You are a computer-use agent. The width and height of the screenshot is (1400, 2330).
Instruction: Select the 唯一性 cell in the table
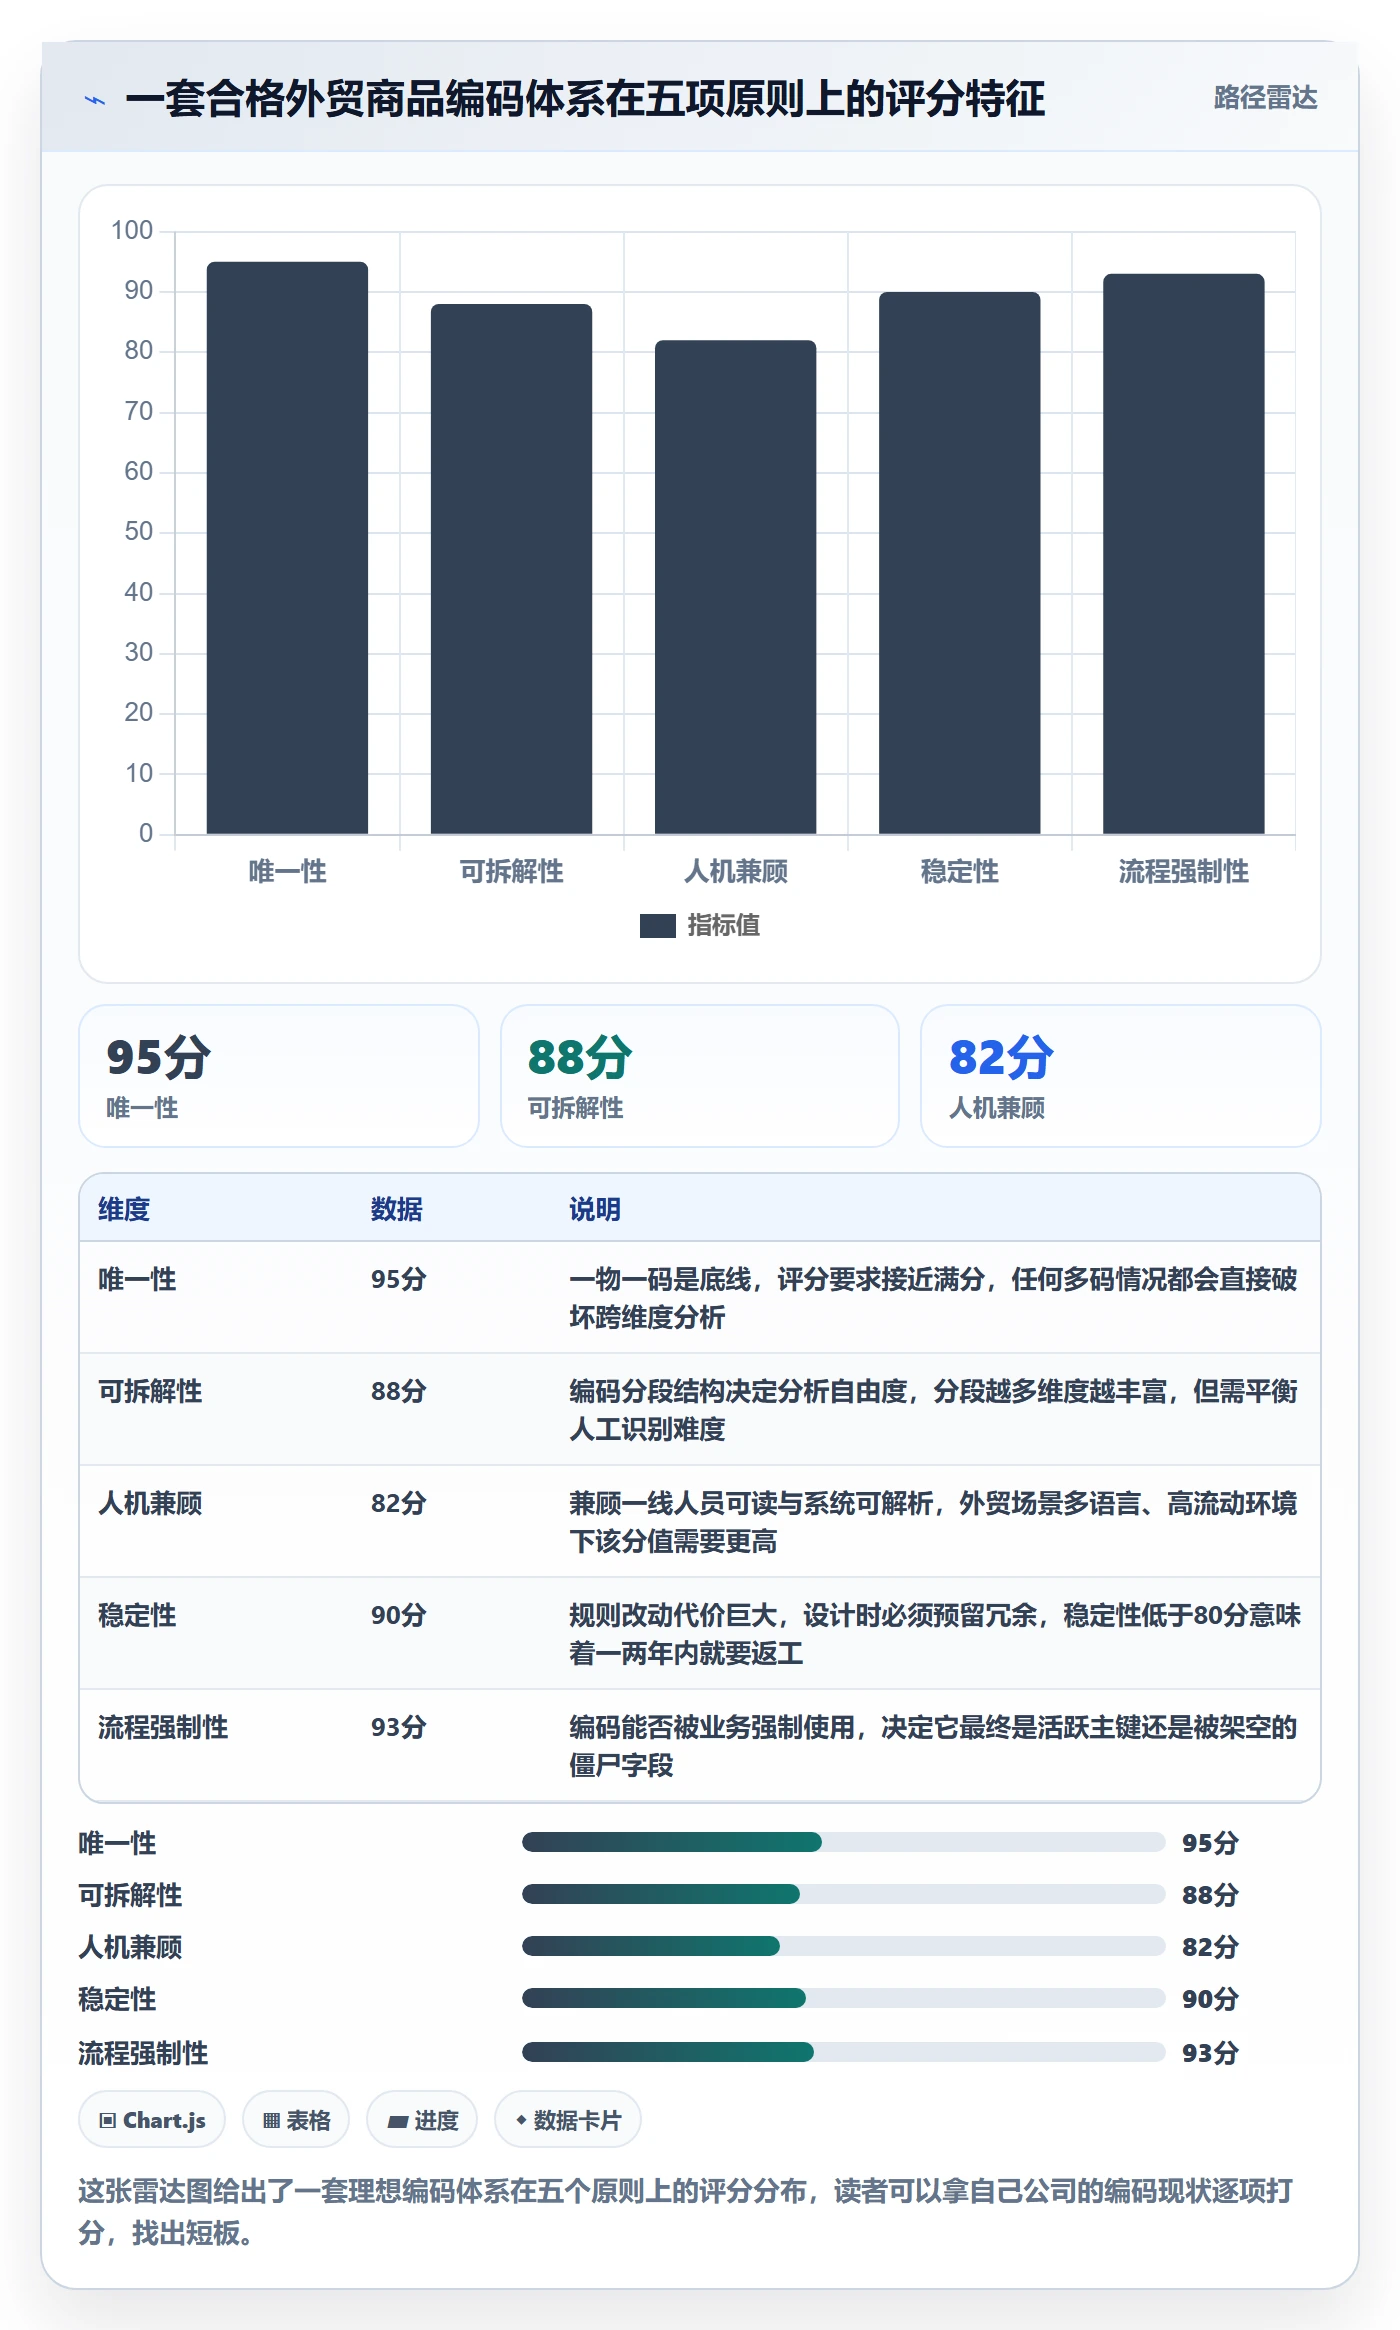click(x=137, y=1279)
